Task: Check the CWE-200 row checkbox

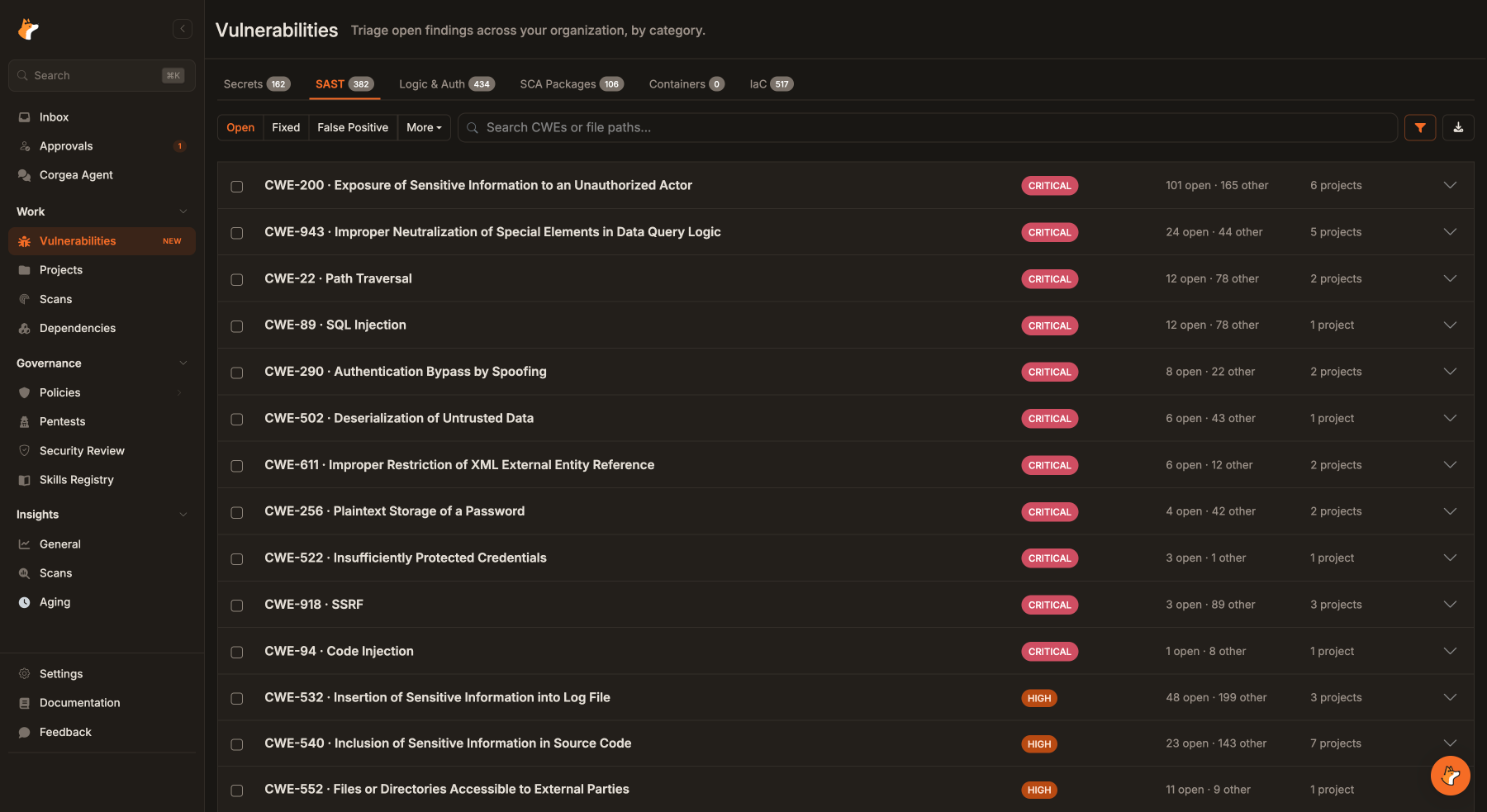Action: (237, 186)
